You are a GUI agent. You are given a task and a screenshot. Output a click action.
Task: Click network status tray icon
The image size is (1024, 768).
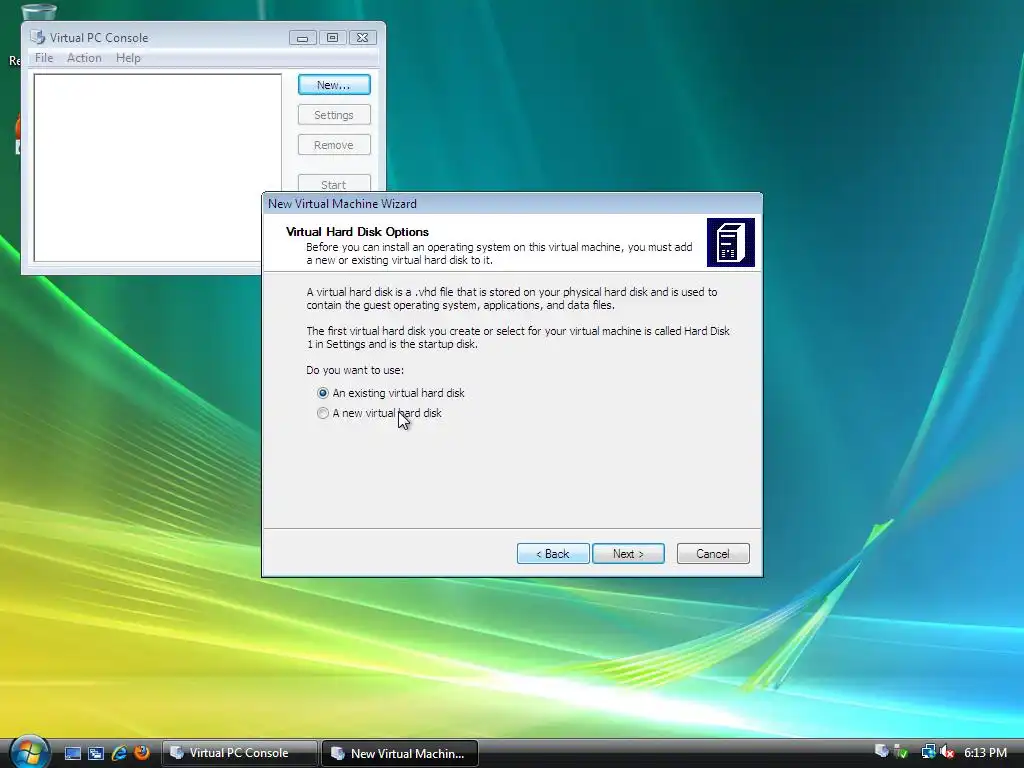(928, 752)
